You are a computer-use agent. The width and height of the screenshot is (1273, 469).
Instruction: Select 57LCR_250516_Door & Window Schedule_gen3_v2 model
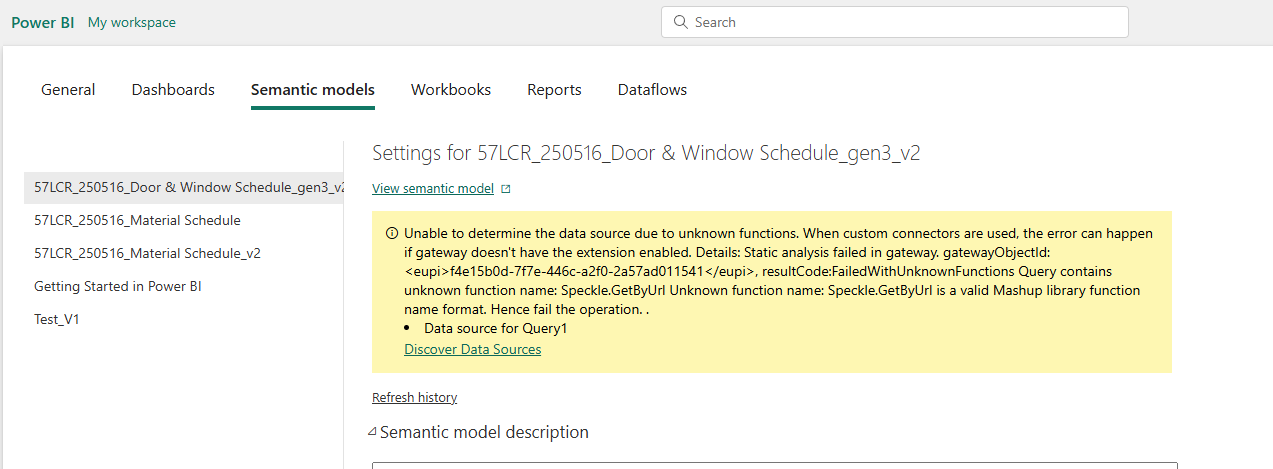coord(184,187)
